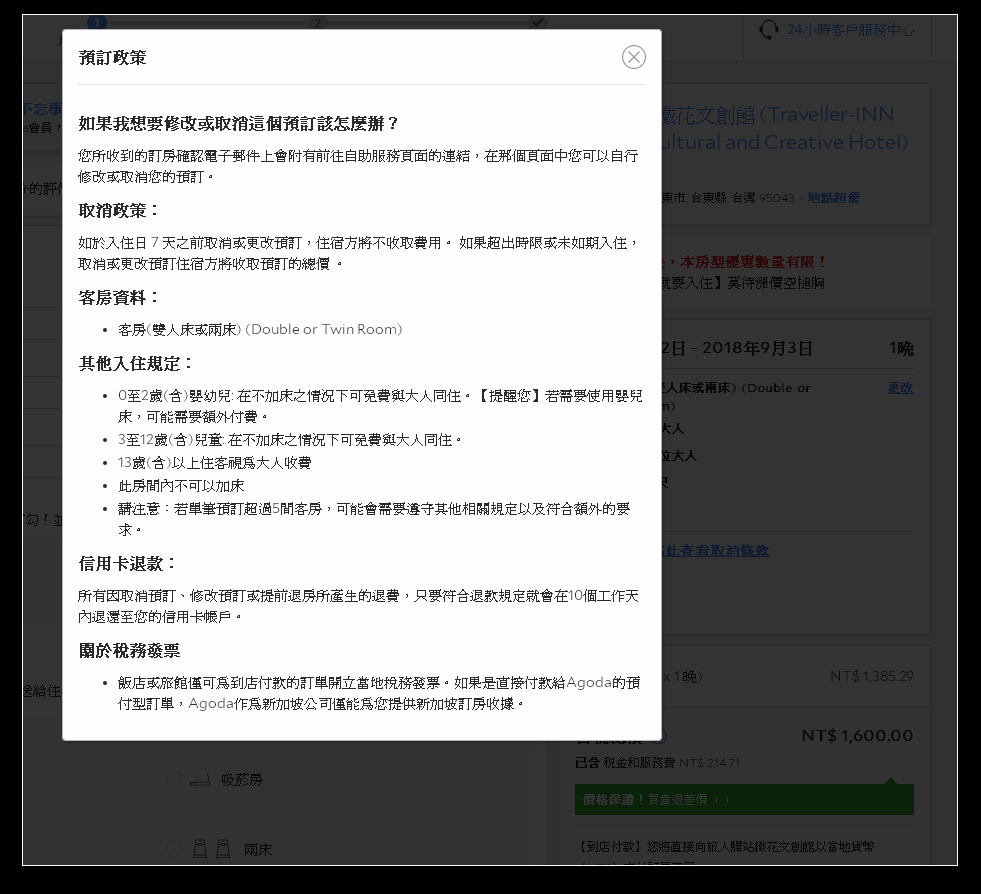Open the 24小時客戶服務中心 link

point(850,29)
